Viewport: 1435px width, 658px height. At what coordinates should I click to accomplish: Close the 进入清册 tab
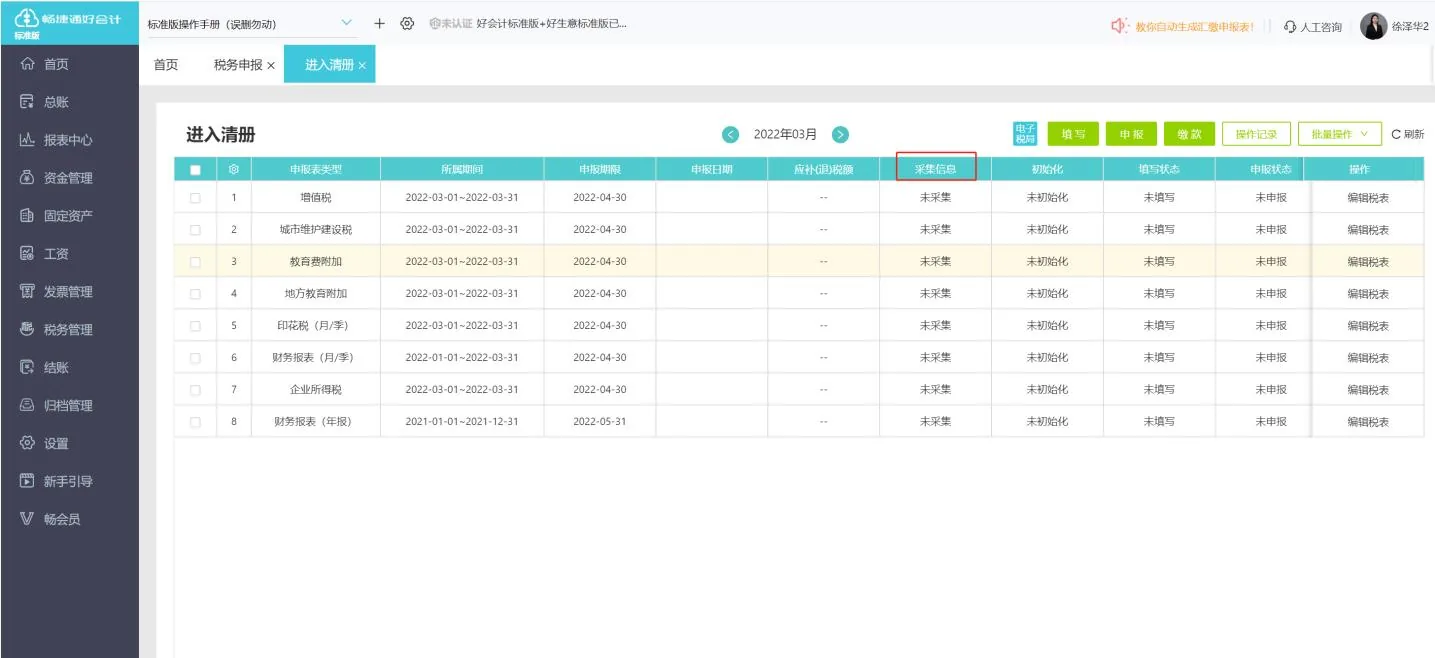click(x=362, y=66)
